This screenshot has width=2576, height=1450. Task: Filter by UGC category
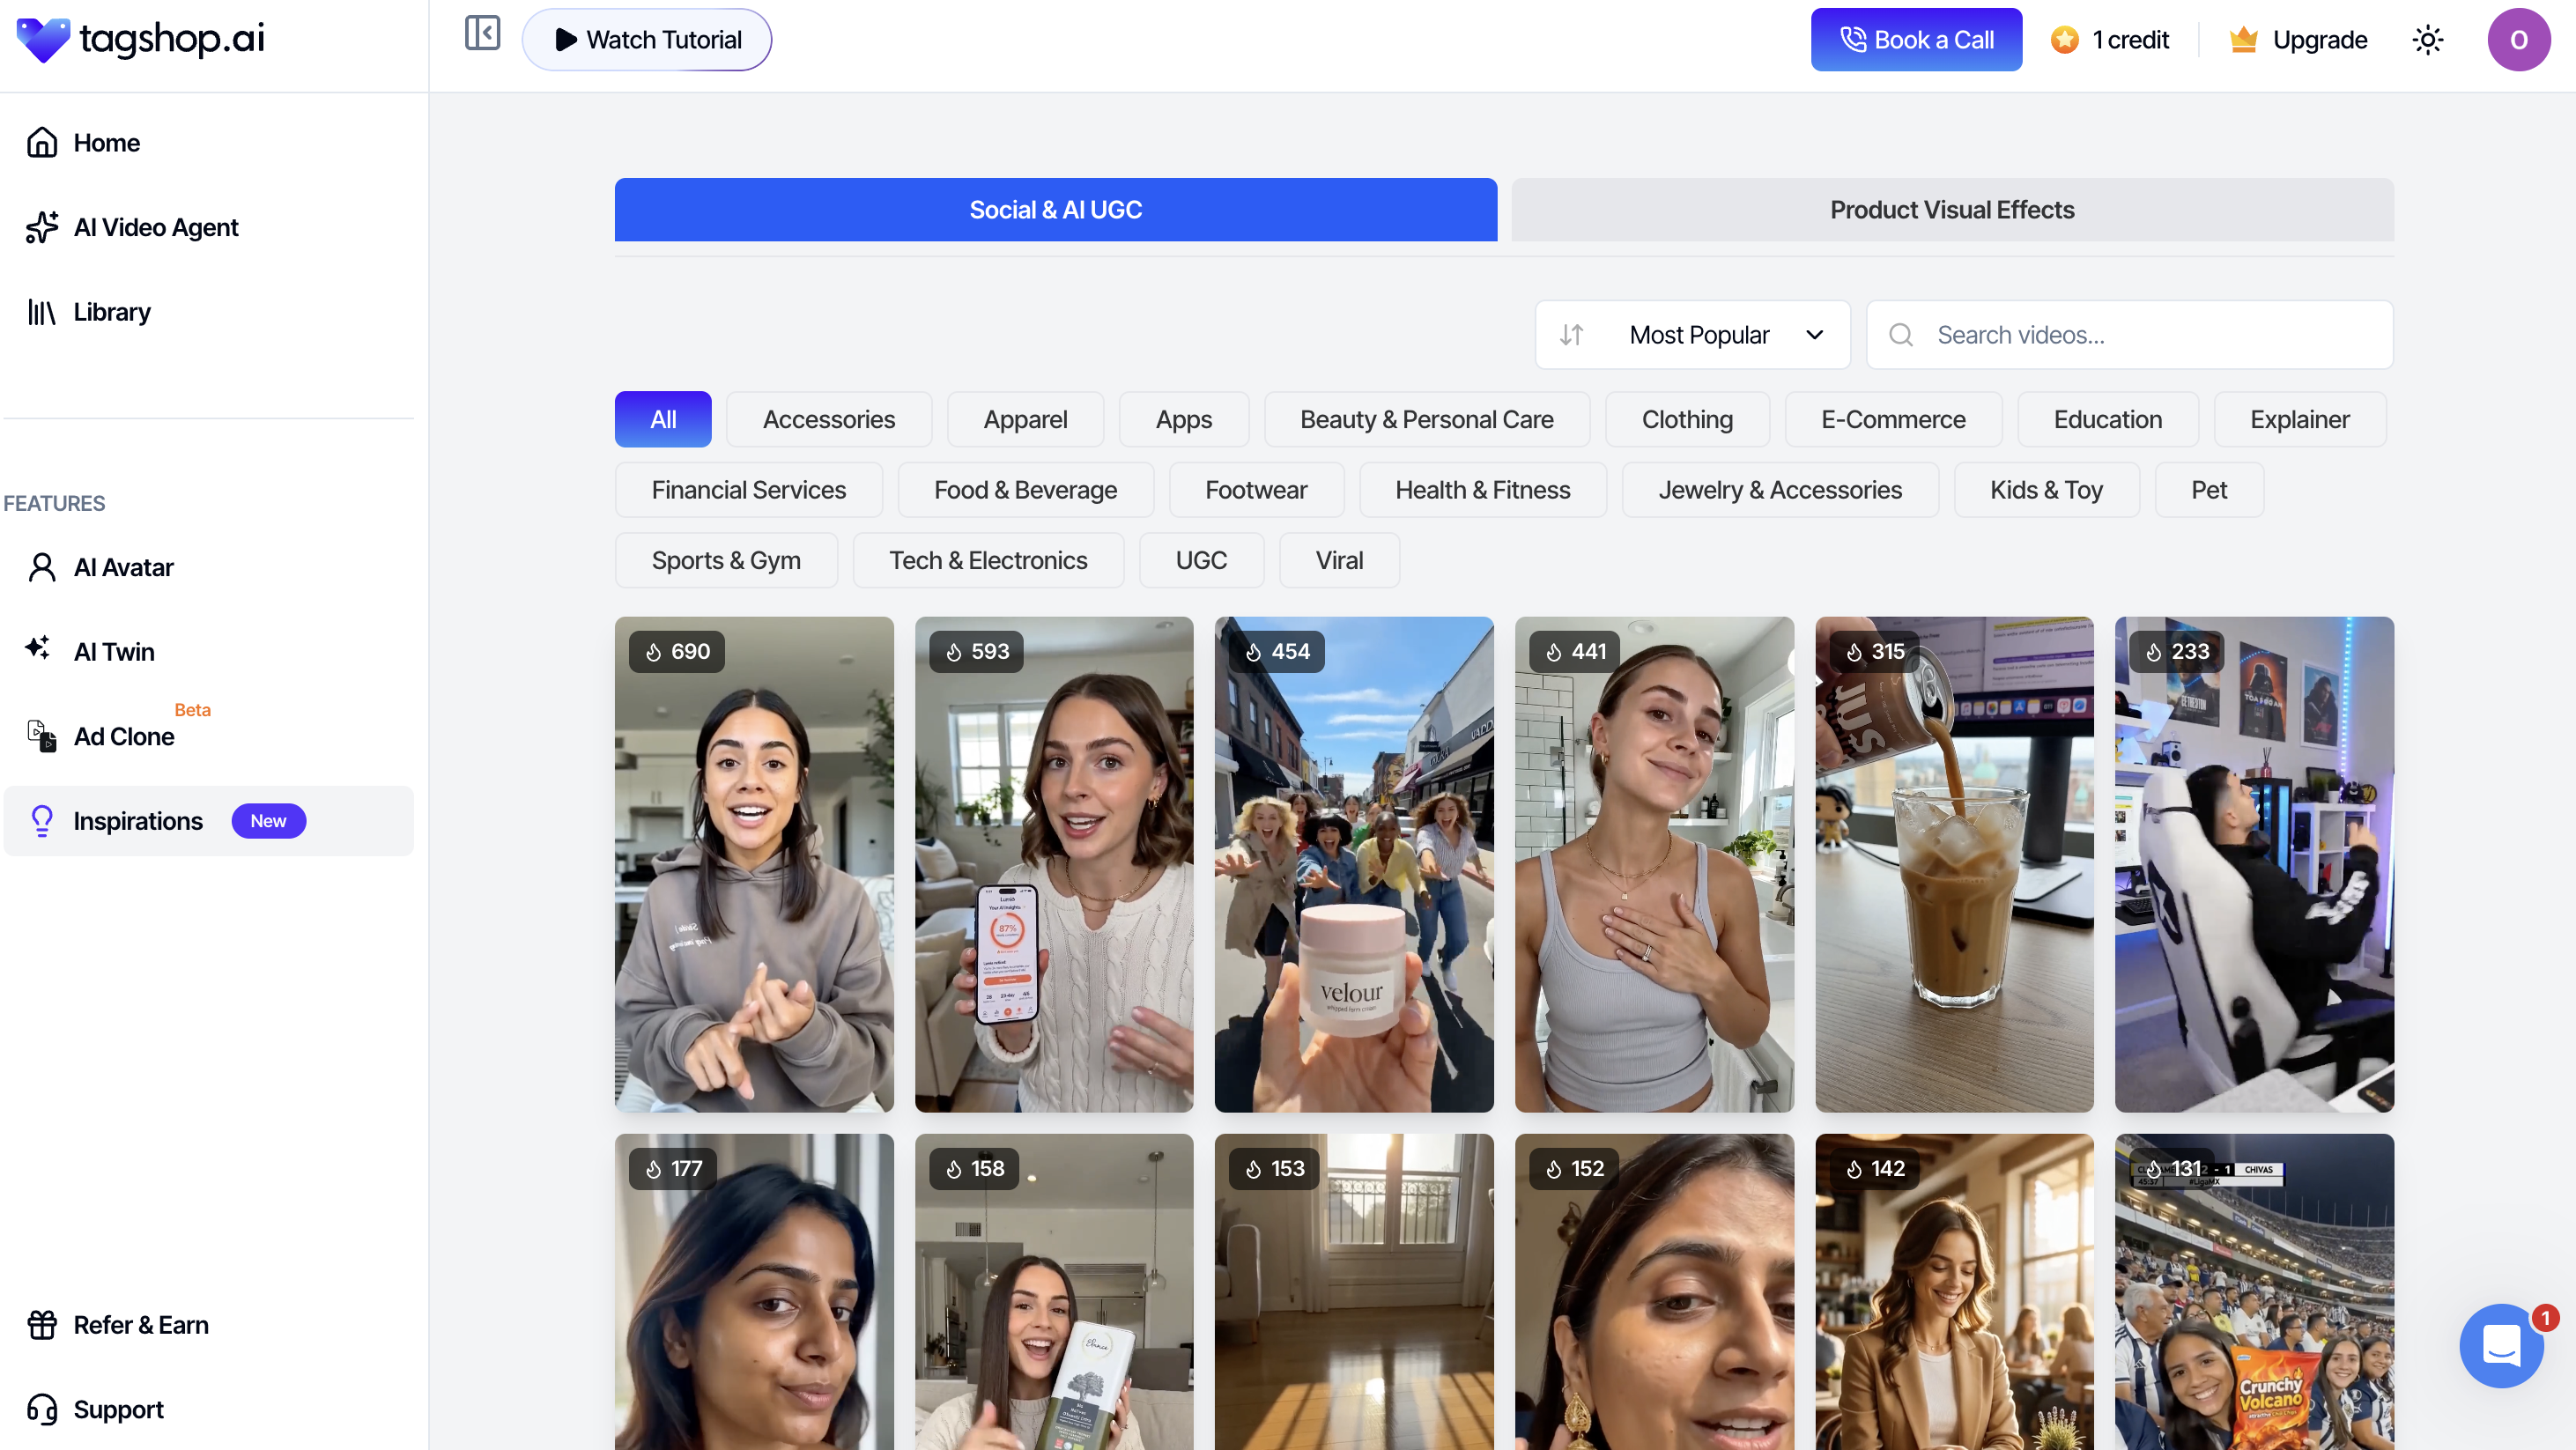pyautogui.click(x=1201, y=561)
